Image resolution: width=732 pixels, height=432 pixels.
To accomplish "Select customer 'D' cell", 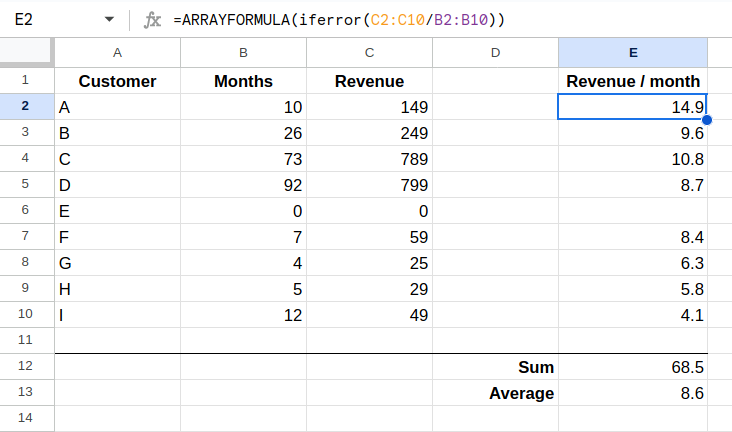I will (x=118, y=184).
